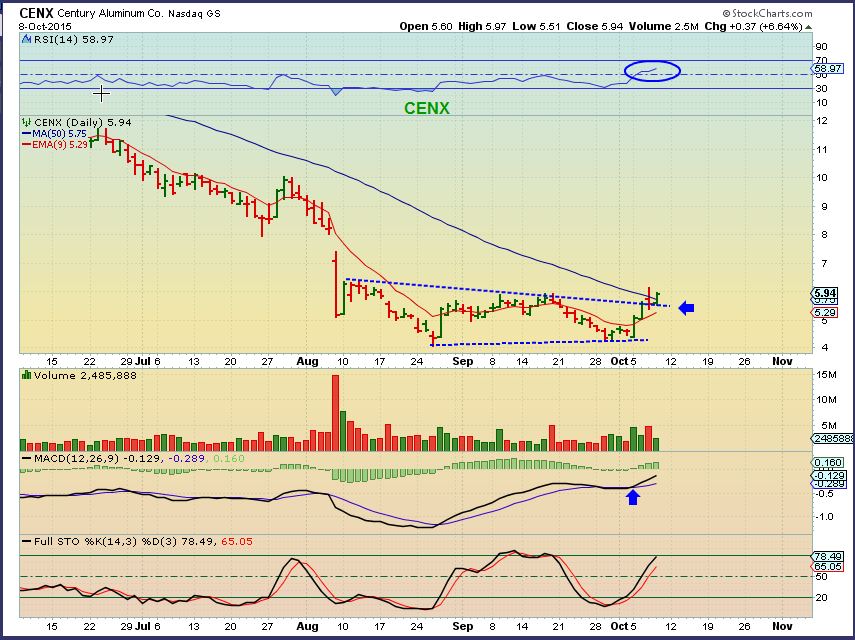Click the small up triangle after the Chg value
This screenshot has width=855, height=640.
(x=808, y=27)
